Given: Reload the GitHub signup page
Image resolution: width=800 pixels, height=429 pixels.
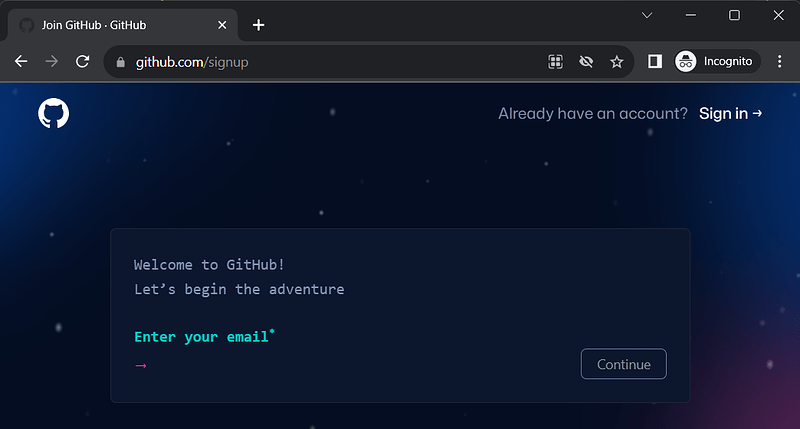Looking at the screenshot, I should 83,62.
